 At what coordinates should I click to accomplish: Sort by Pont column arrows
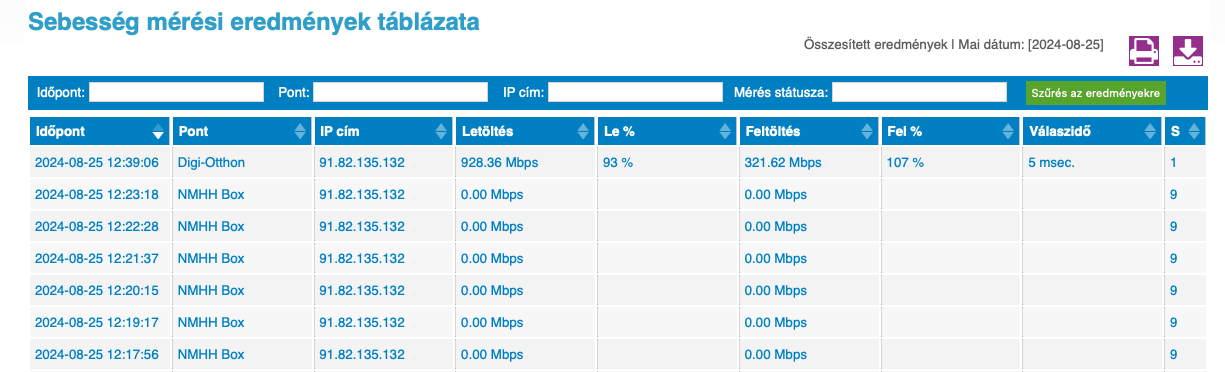pyautogui.click(x=300, y=132)
